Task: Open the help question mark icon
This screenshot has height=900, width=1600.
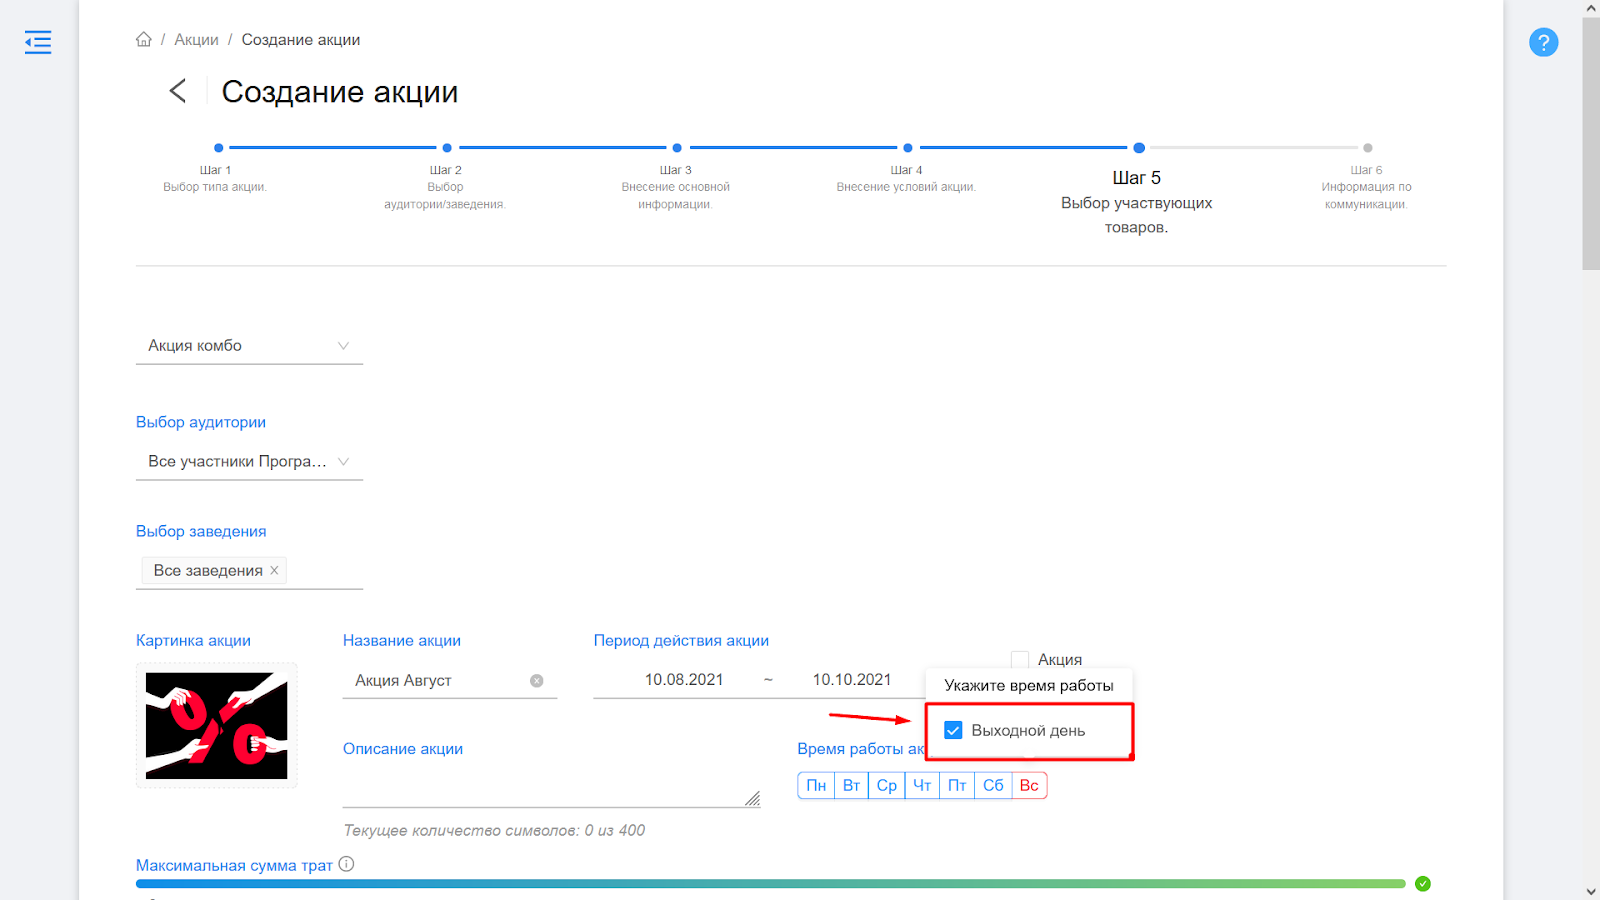Action: (1543, 42)
